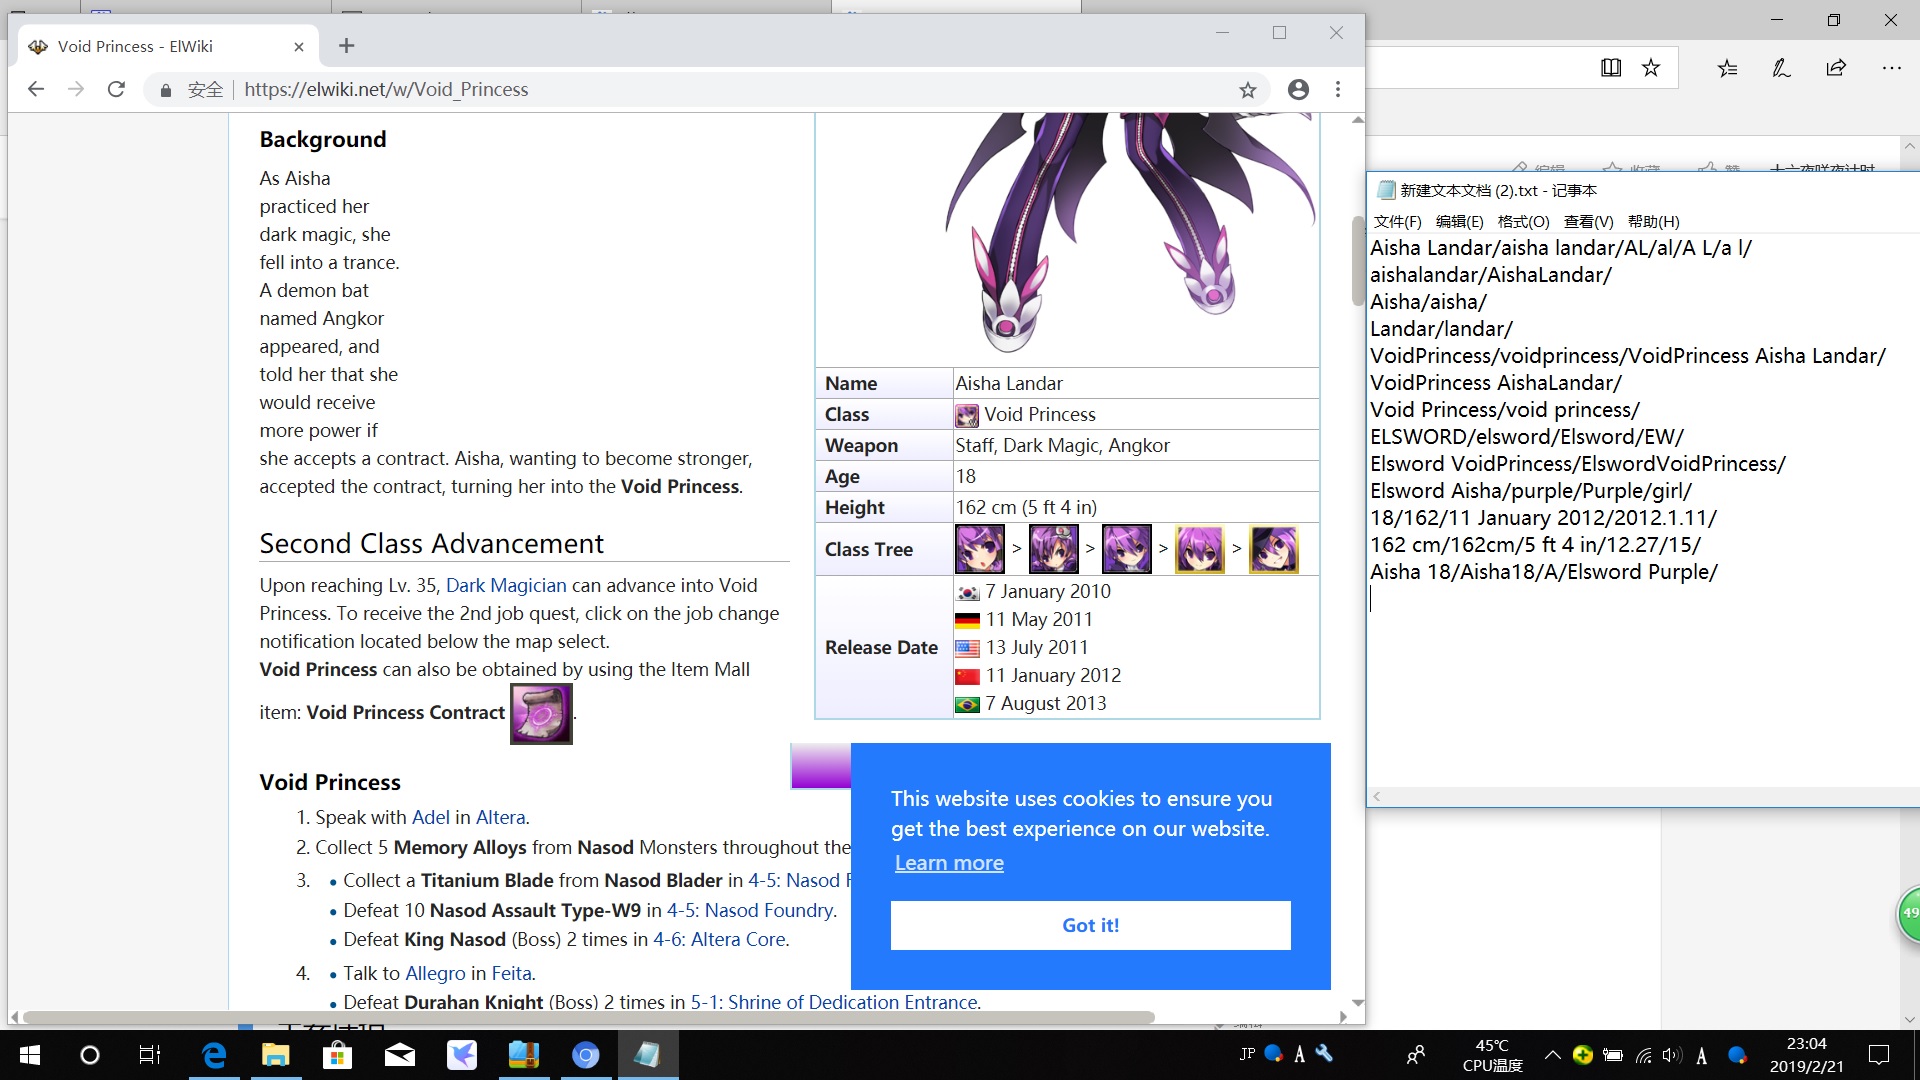Image resolution: width=1920 pixels, height=1080 pixels.
Task: Open Notepad 格式(O) menu
Action: [x=1523, y=222]
